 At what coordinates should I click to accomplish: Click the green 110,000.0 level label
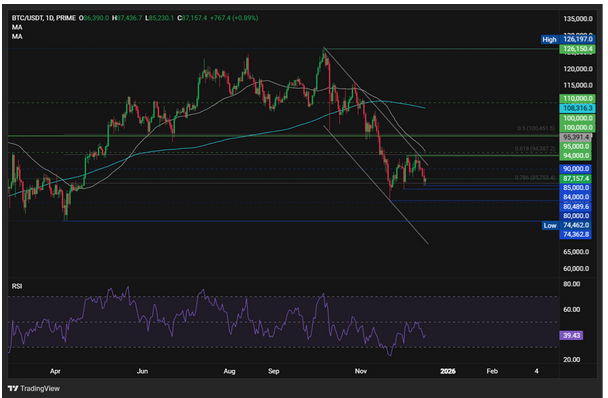tap(577, 99)
